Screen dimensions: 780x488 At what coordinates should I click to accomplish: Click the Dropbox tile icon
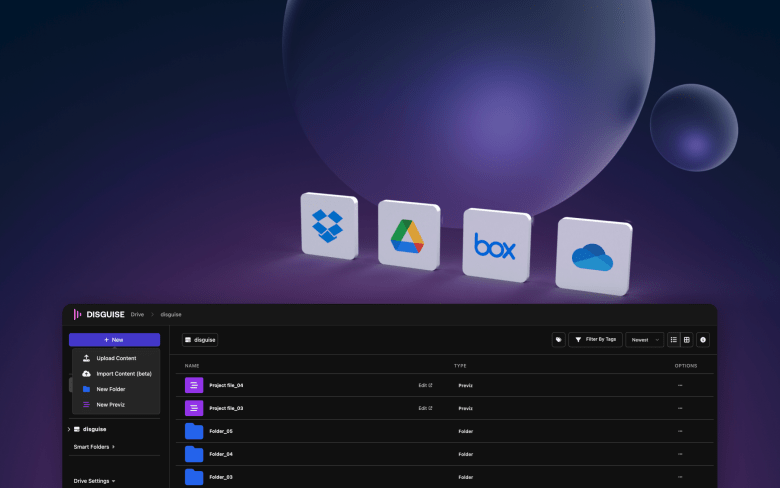pyautogui.click(x=328, y=227)
